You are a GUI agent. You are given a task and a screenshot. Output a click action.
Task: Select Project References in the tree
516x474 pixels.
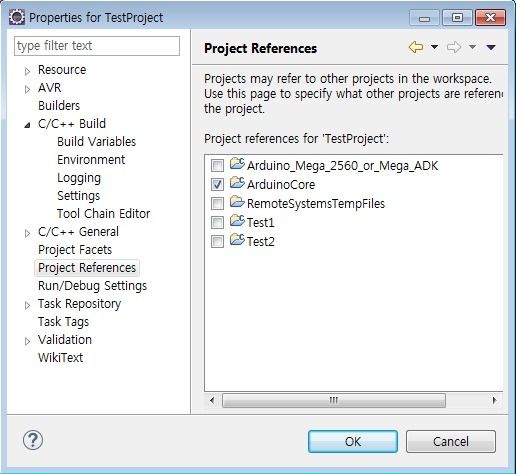87,268
